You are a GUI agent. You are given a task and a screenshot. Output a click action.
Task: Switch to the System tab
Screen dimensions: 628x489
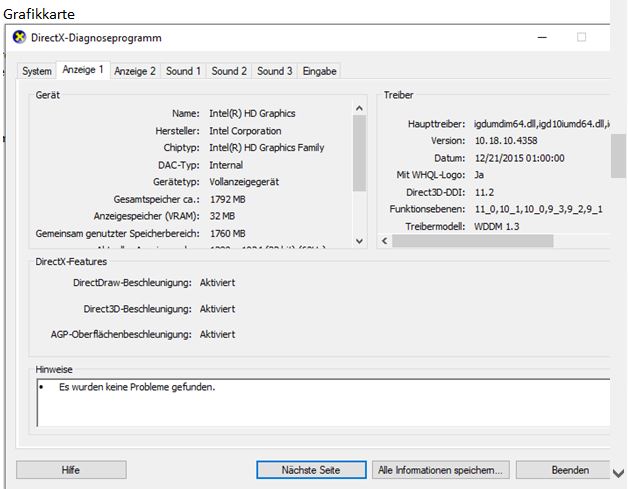[x=37, y=71]
